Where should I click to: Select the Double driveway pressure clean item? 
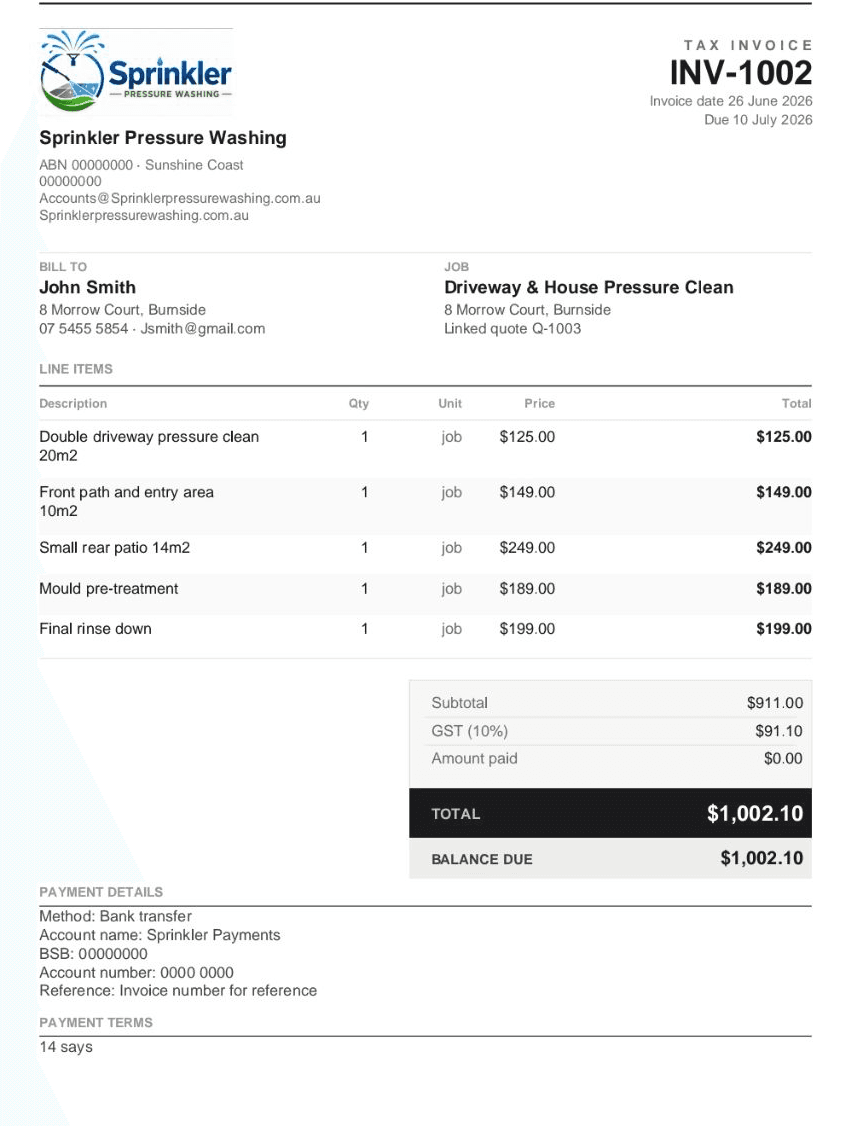click(x=149, y=446)
